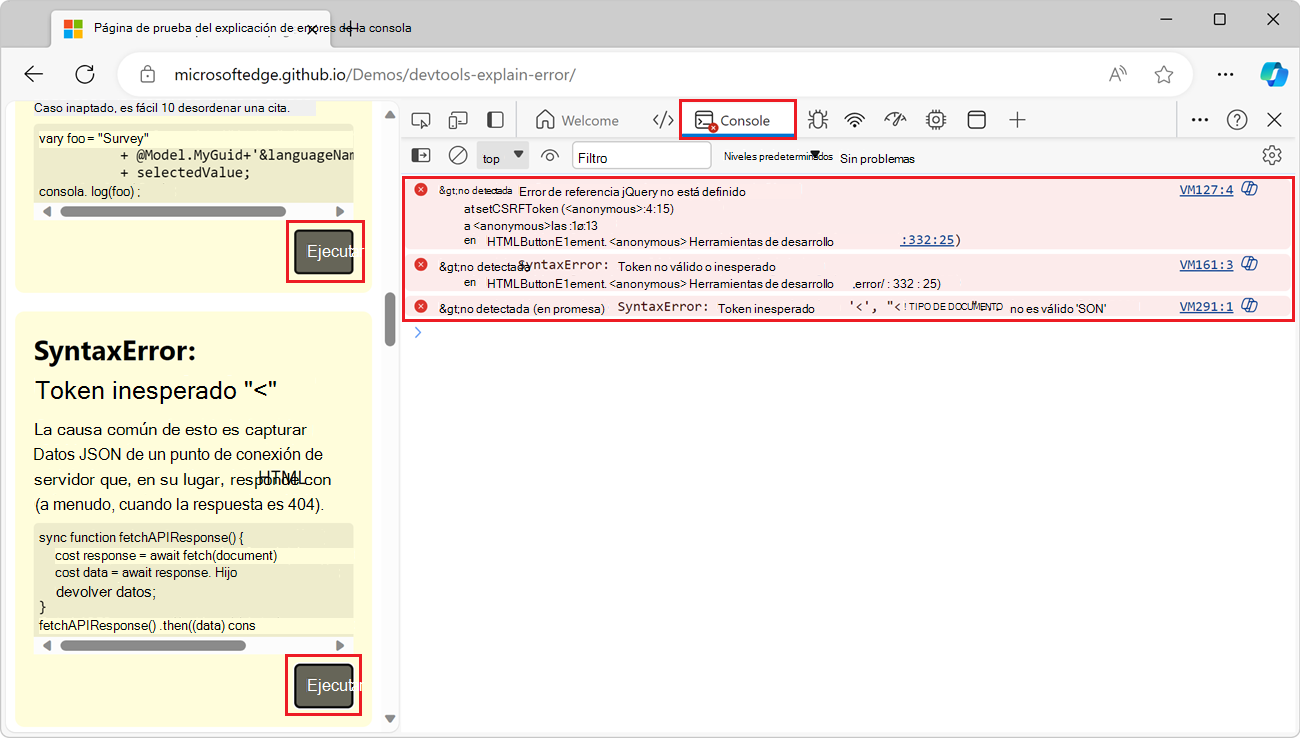Toggle the DevTools dock panel icon
Image resolution: width=1300 pixels, height=738 pixels.
[x=494, y=119]
